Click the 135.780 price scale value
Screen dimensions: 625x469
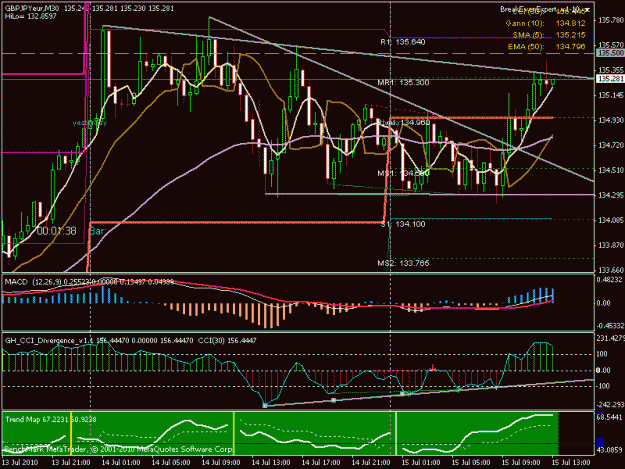click(x=611, y=20)
